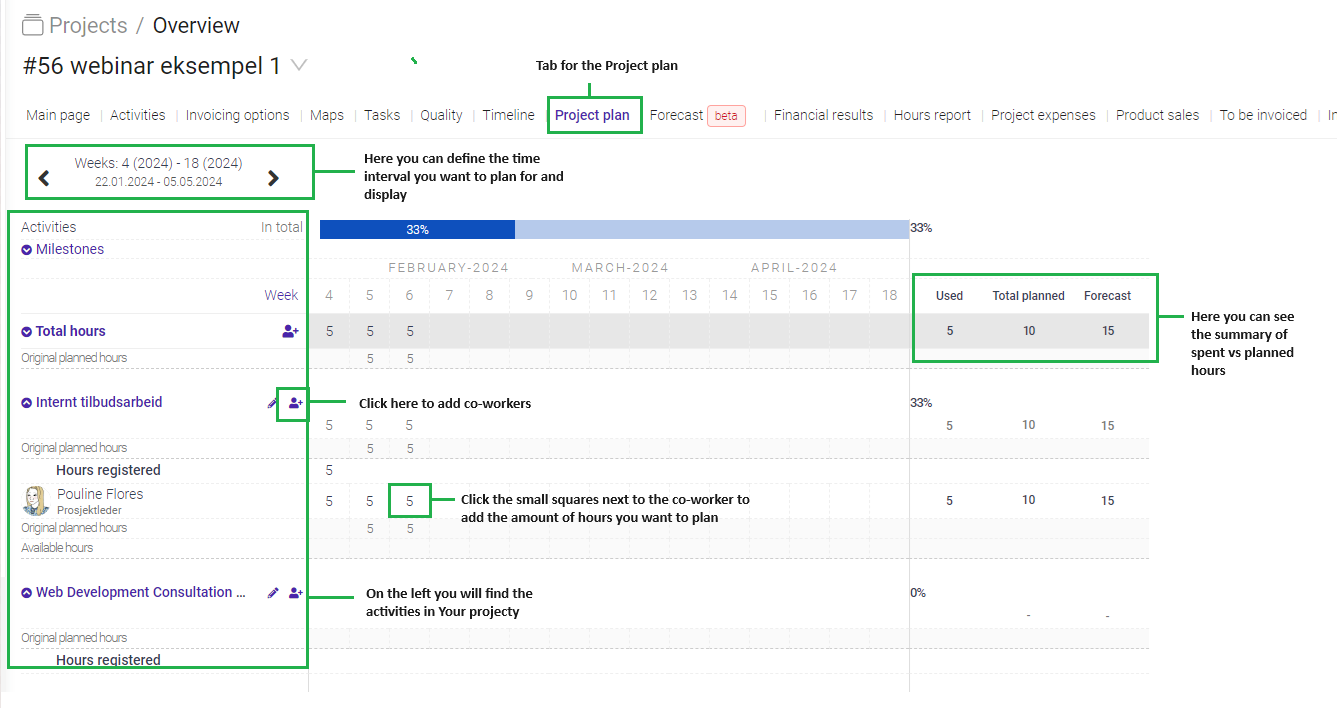Collapse the Web Development Consultation activity

point(27,593)
